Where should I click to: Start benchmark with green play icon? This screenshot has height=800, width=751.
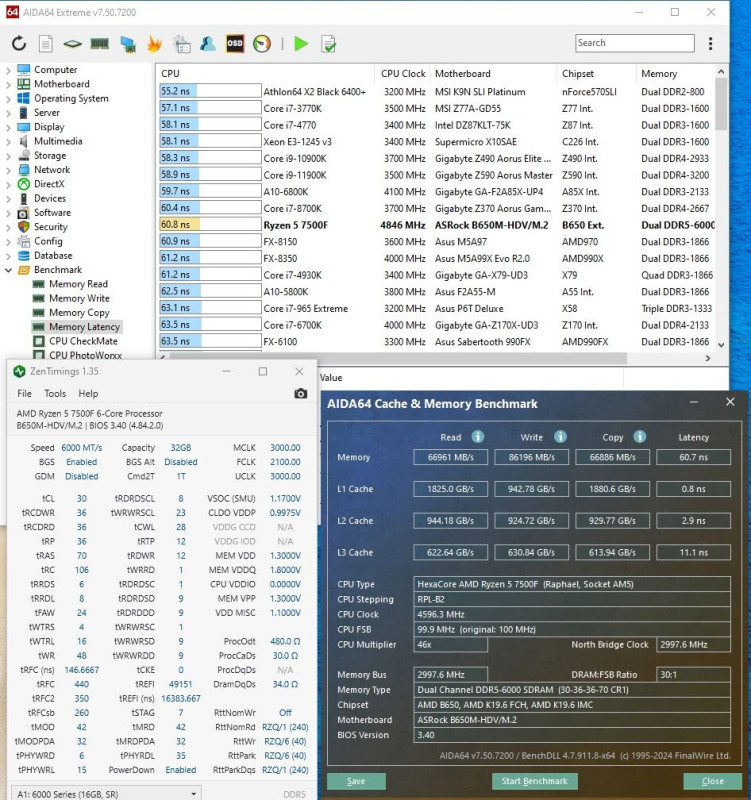tap(301, 43)
